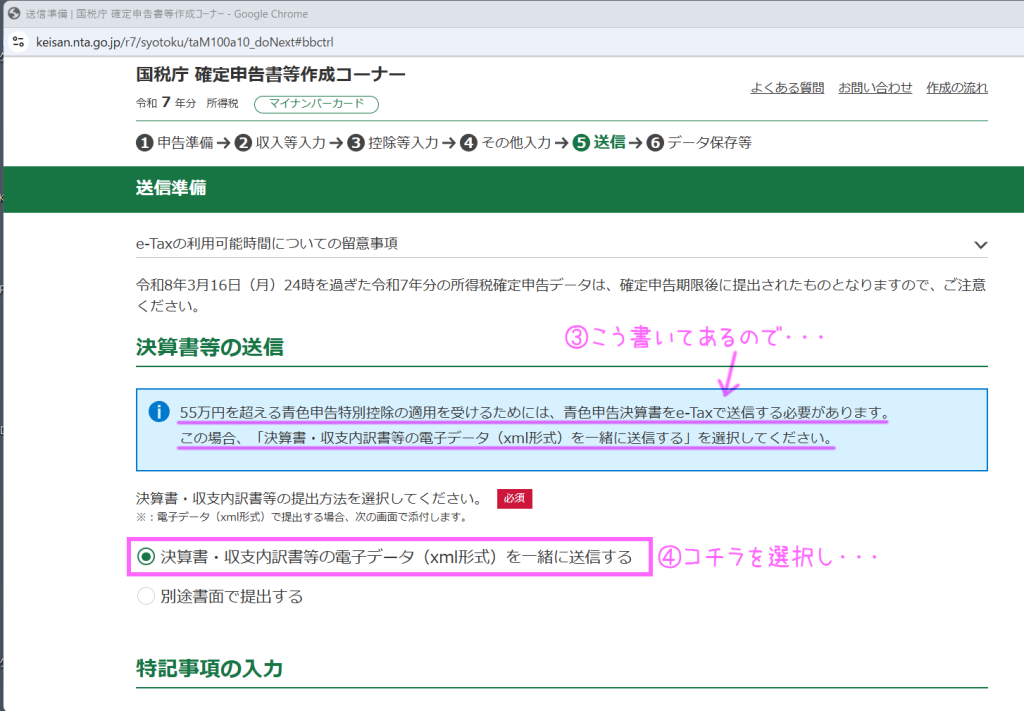
Task: Click the step 1 申告準備 circle icon
Action: [145, 143]
